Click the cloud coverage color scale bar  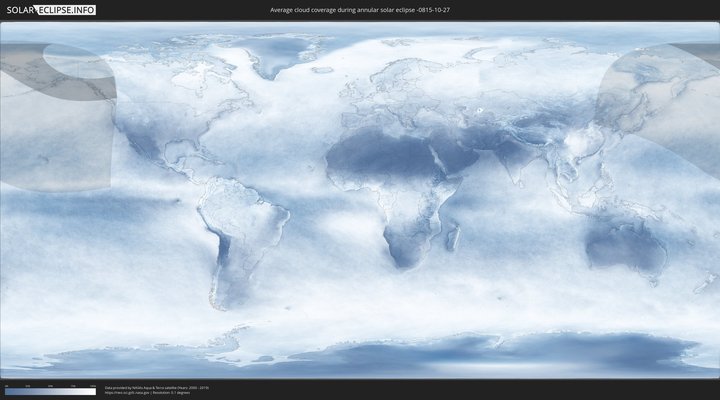[50, 392]
